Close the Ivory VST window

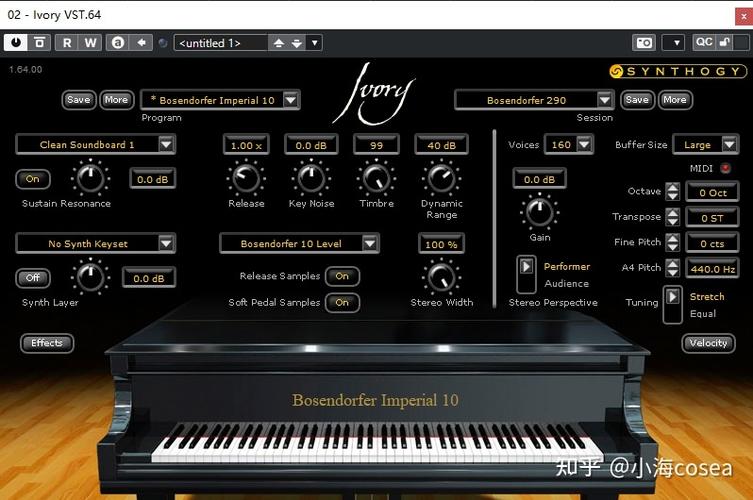[x=744, y=16]
